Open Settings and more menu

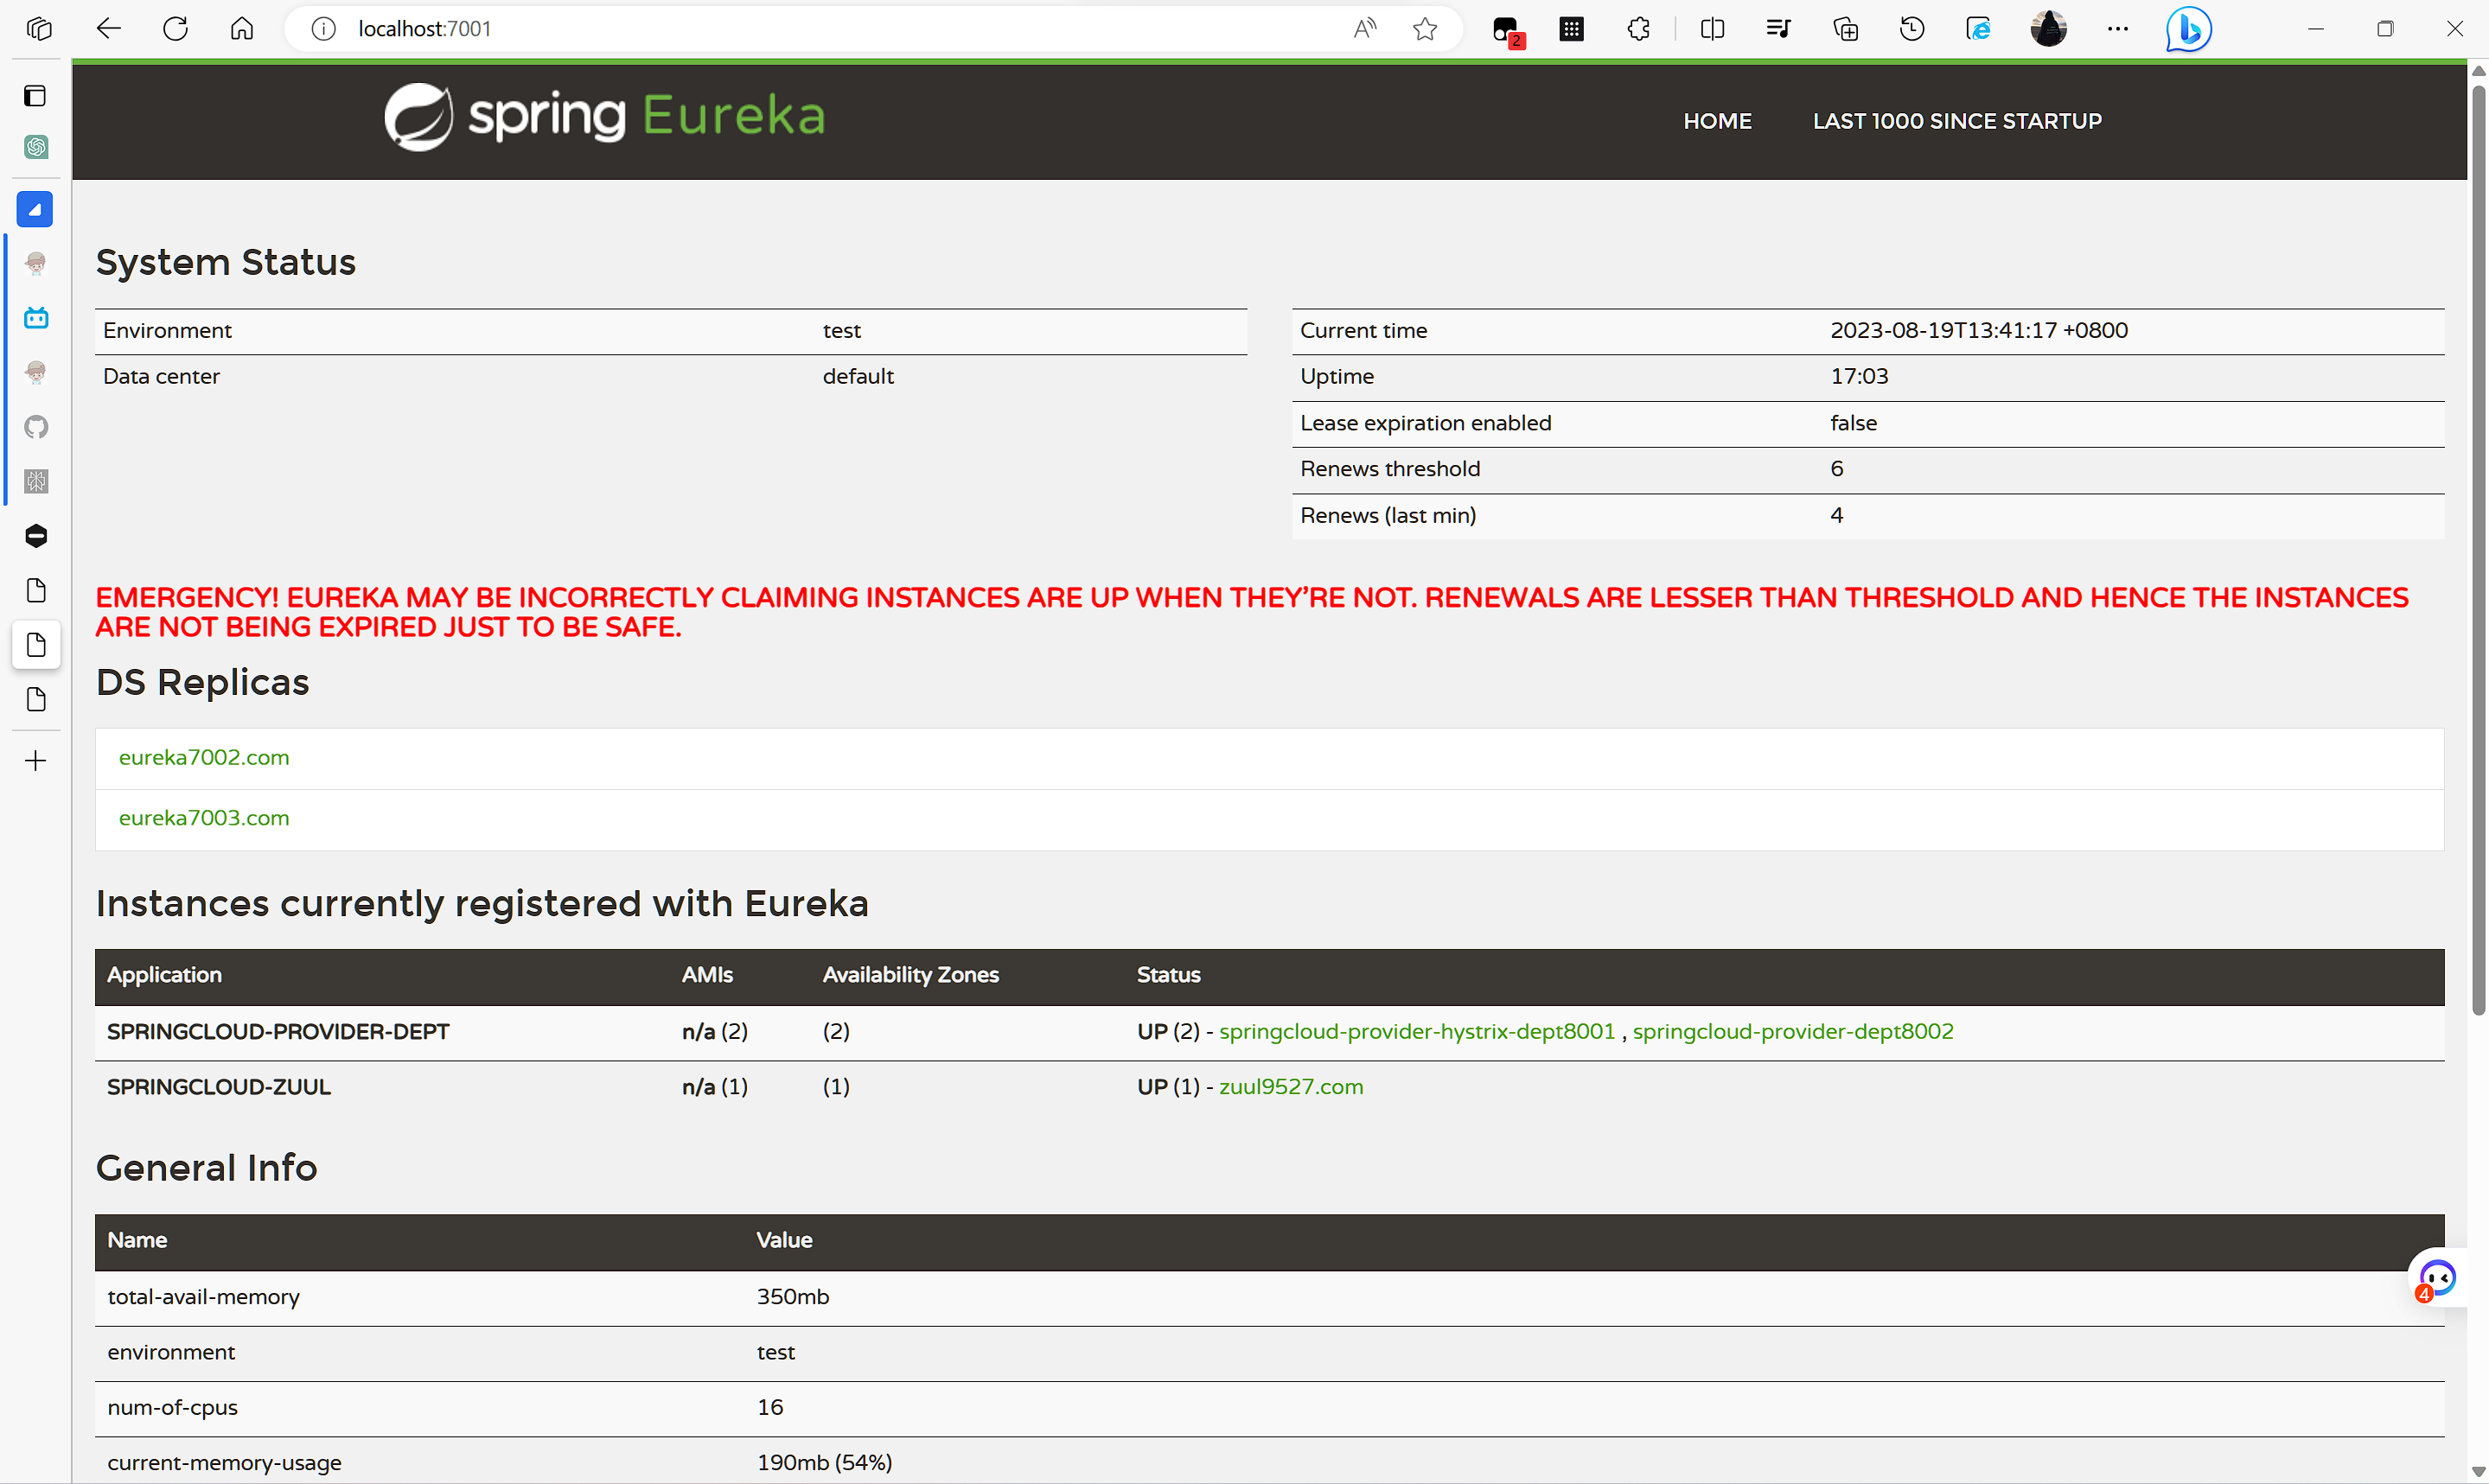2118,29
